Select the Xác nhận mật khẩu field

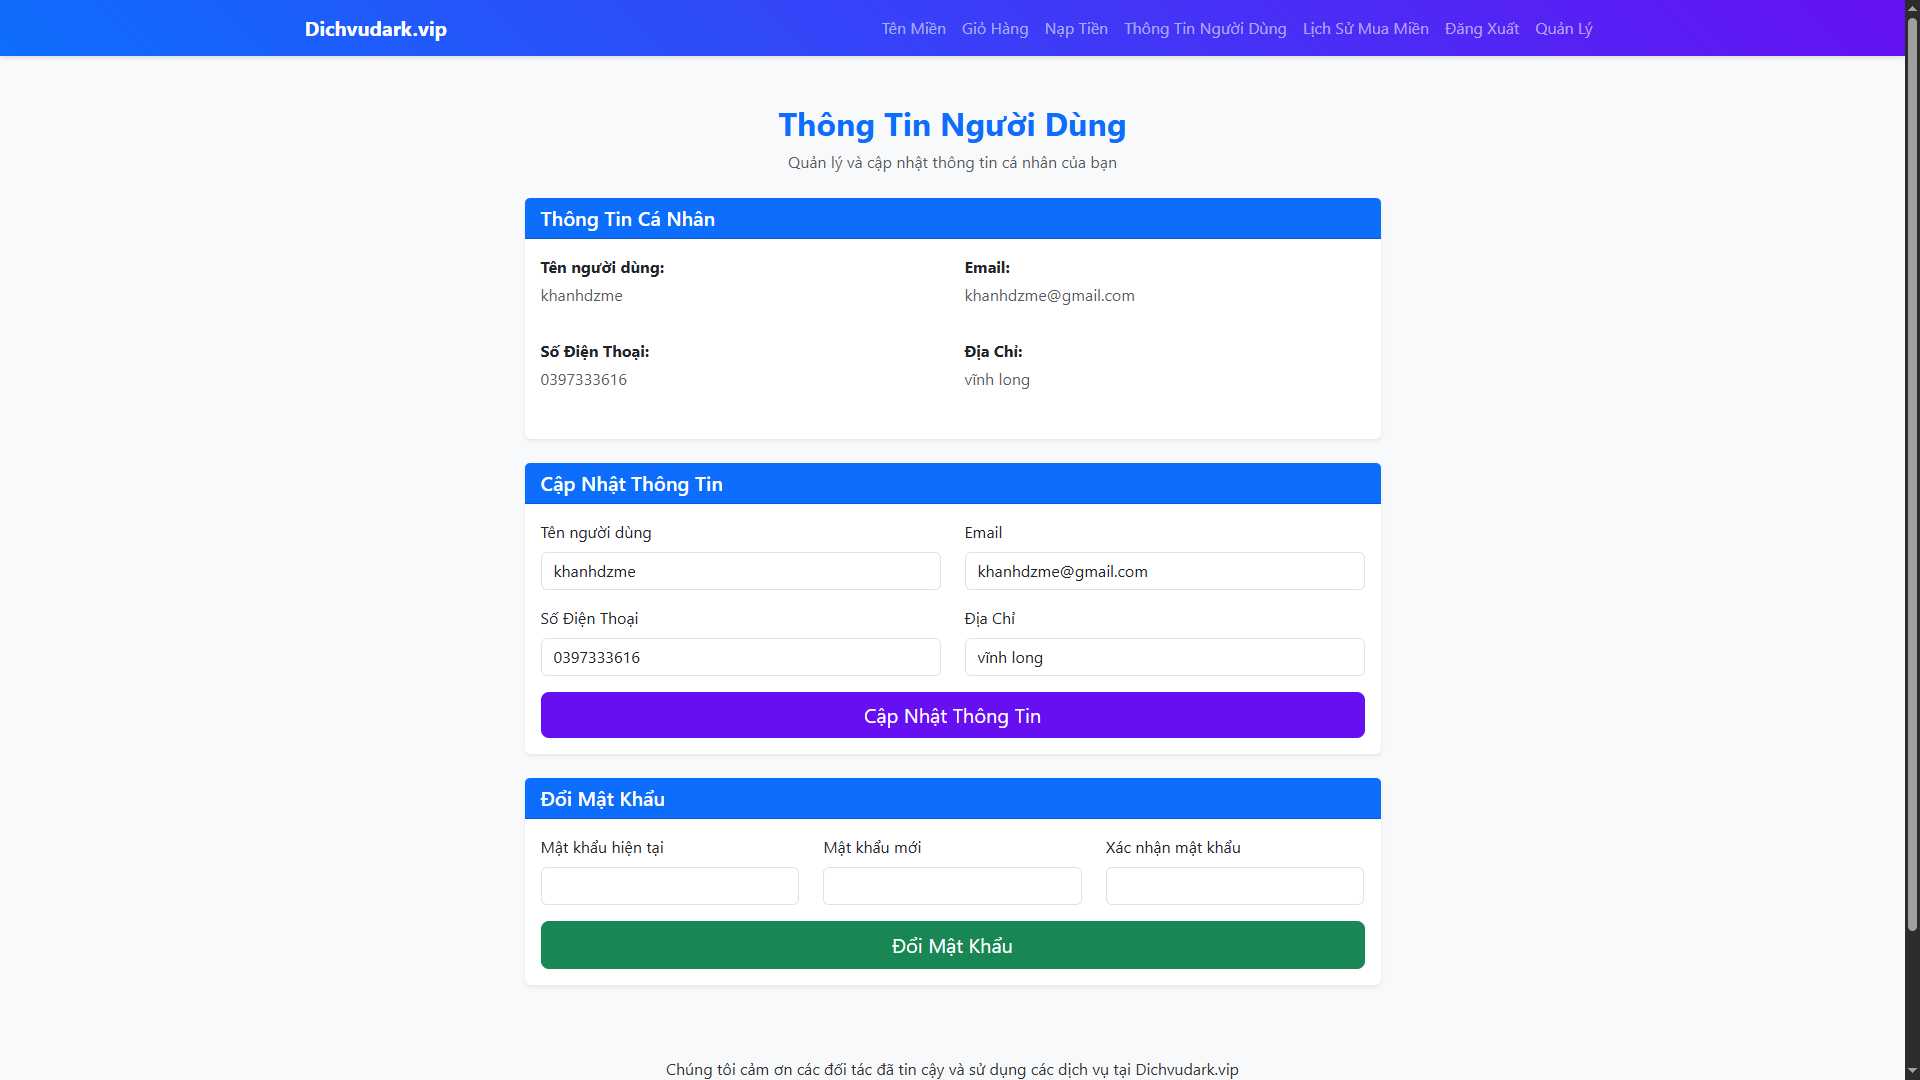(x=1234, y=886)
